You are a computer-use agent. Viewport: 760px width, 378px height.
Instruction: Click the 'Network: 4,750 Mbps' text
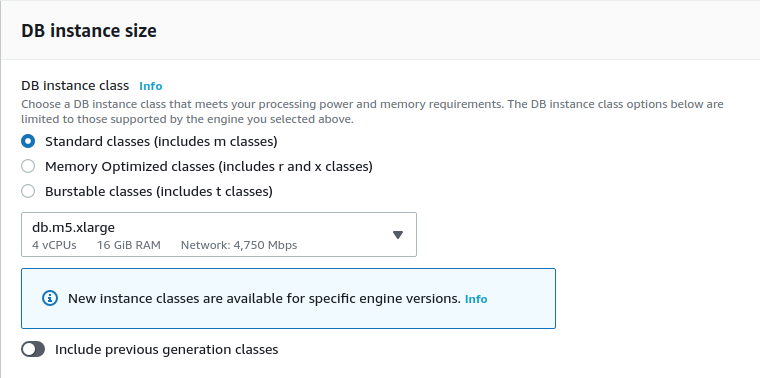239,245
